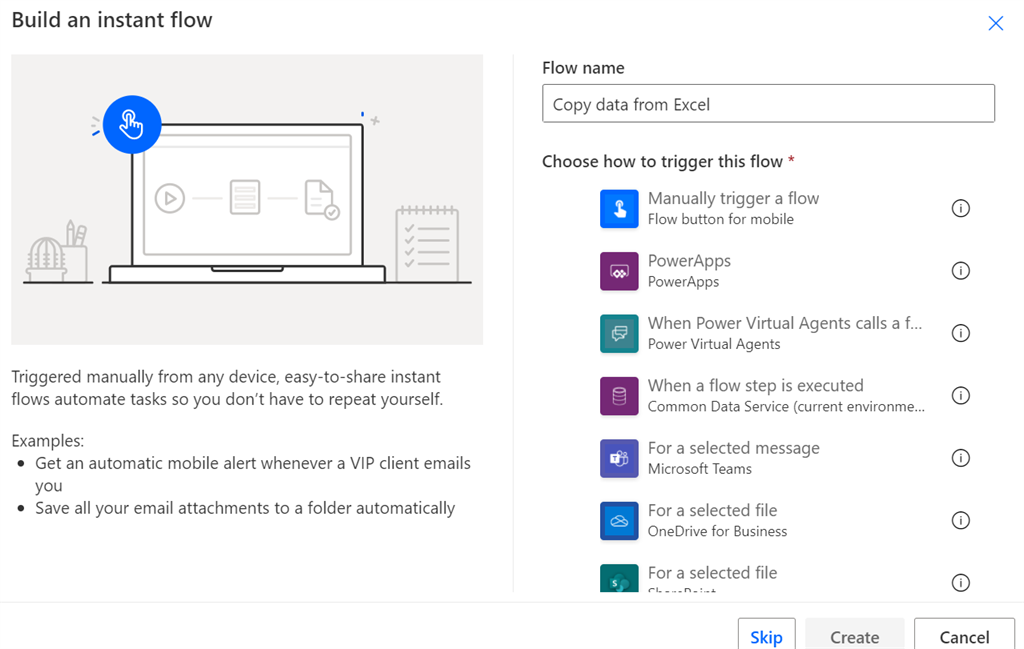Cancel building the instant flow
The height and width of the screenshot is (649, 1024).
click(x=963, y=637)
